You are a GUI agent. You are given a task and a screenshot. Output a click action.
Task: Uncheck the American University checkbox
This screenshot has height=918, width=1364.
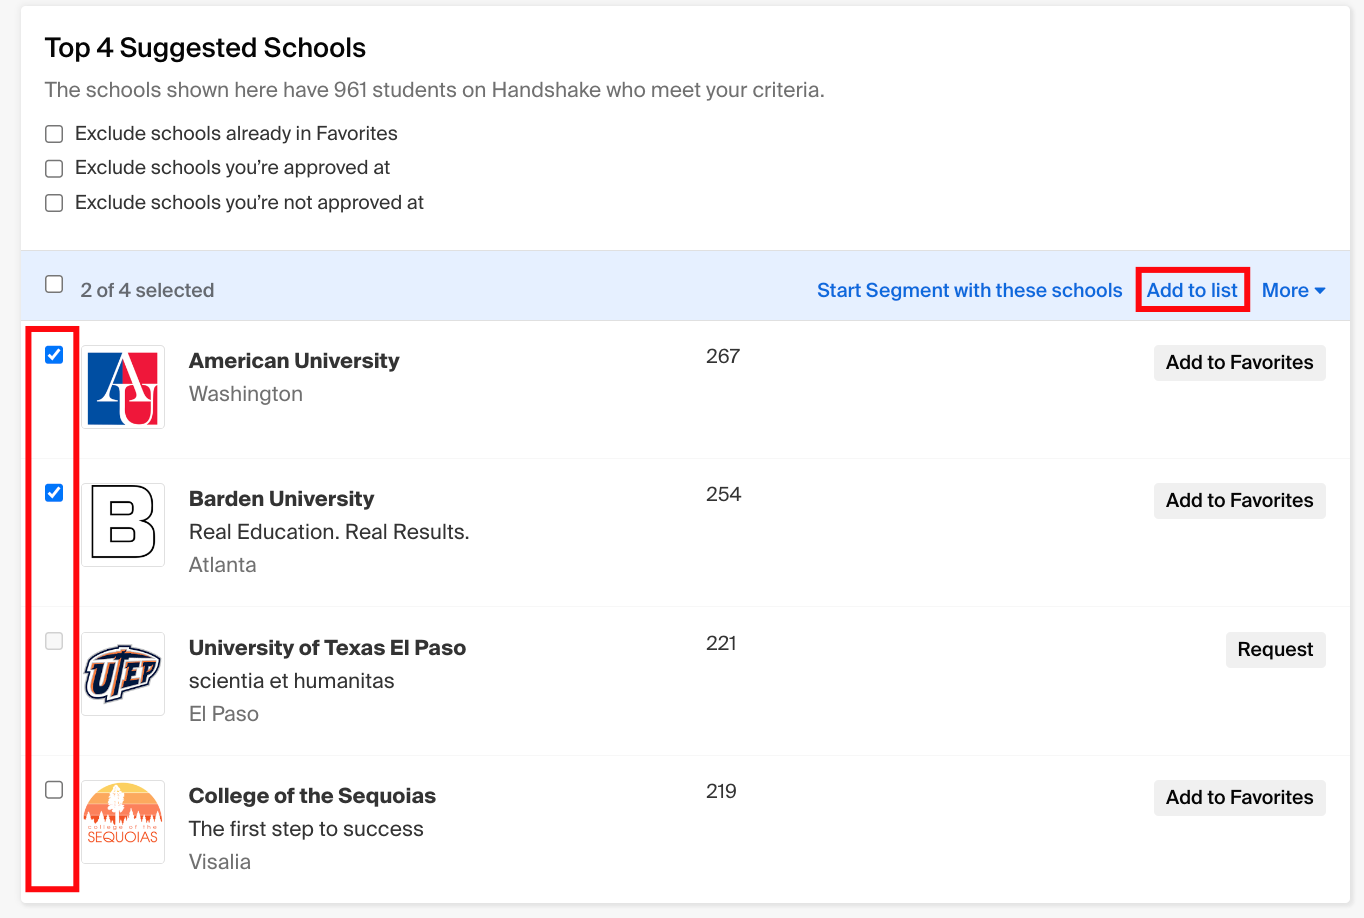point(54,355)
